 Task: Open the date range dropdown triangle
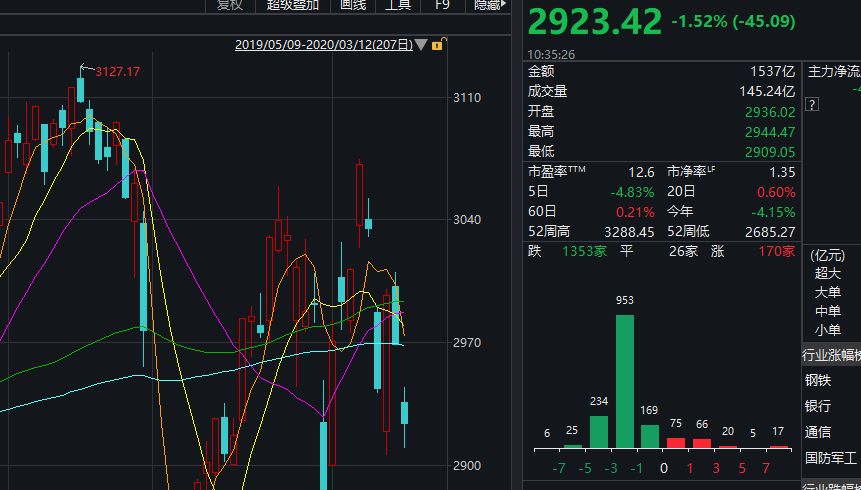(x=421, y=44)
